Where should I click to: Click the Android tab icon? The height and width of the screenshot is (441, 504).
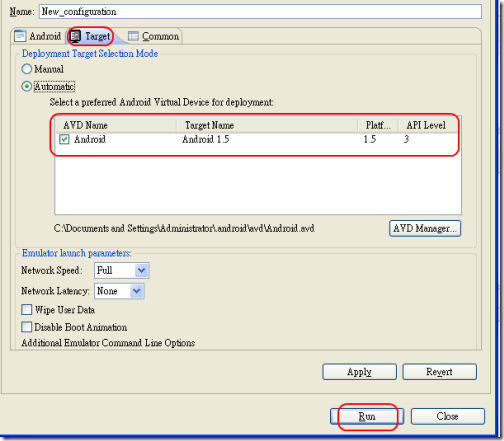point(20,36)
